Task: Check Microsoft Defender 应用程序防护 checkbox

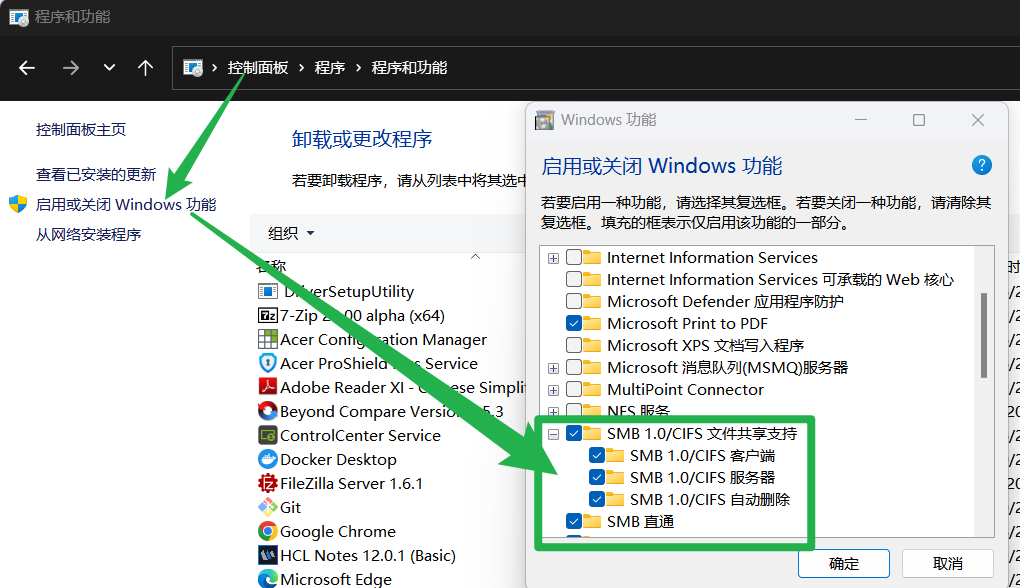Action: [x=574, y=301]
